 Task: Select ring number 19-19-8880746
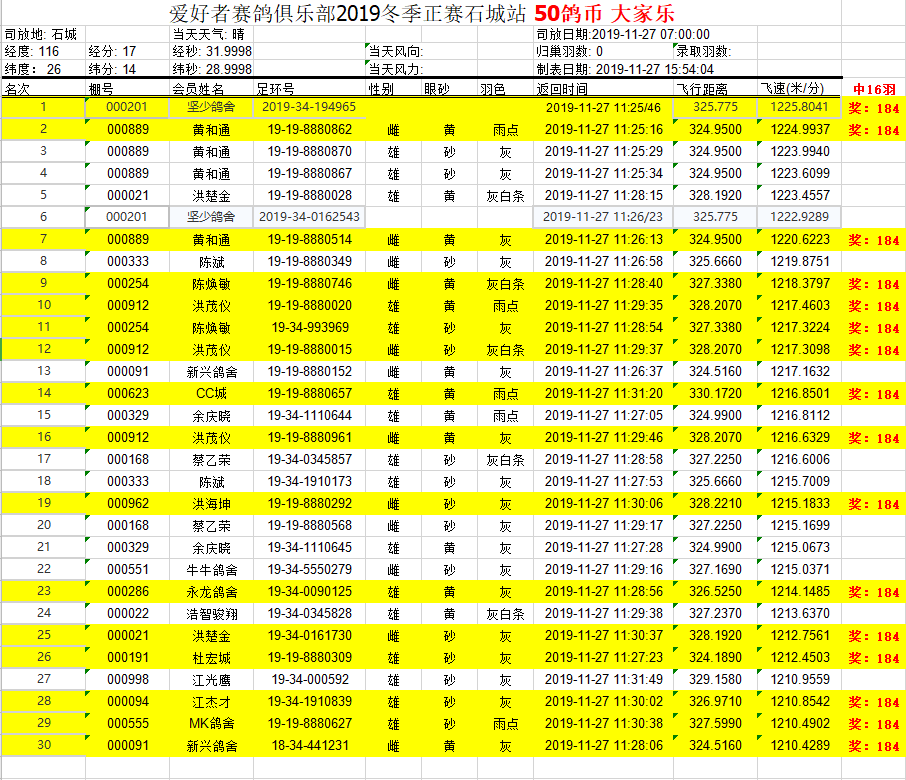[x=310, y=283]
